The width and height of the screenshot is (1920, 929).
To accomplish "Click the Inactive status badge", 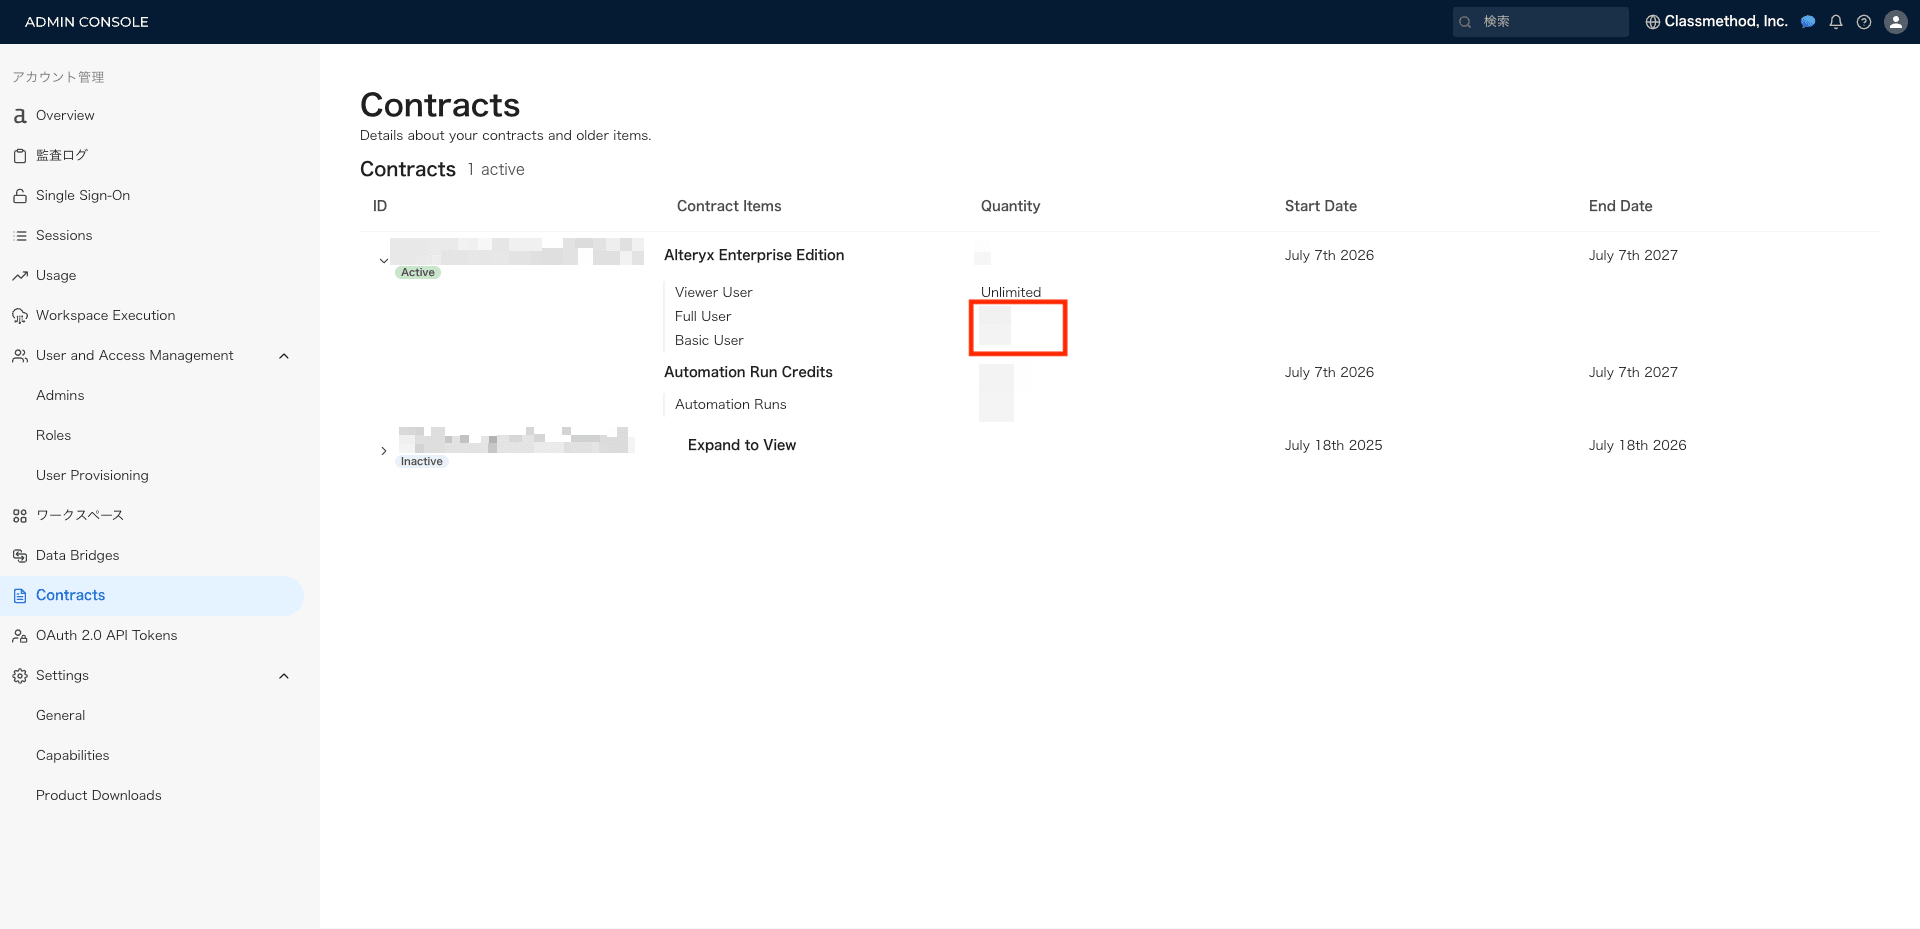I will [x=422, y=461].
